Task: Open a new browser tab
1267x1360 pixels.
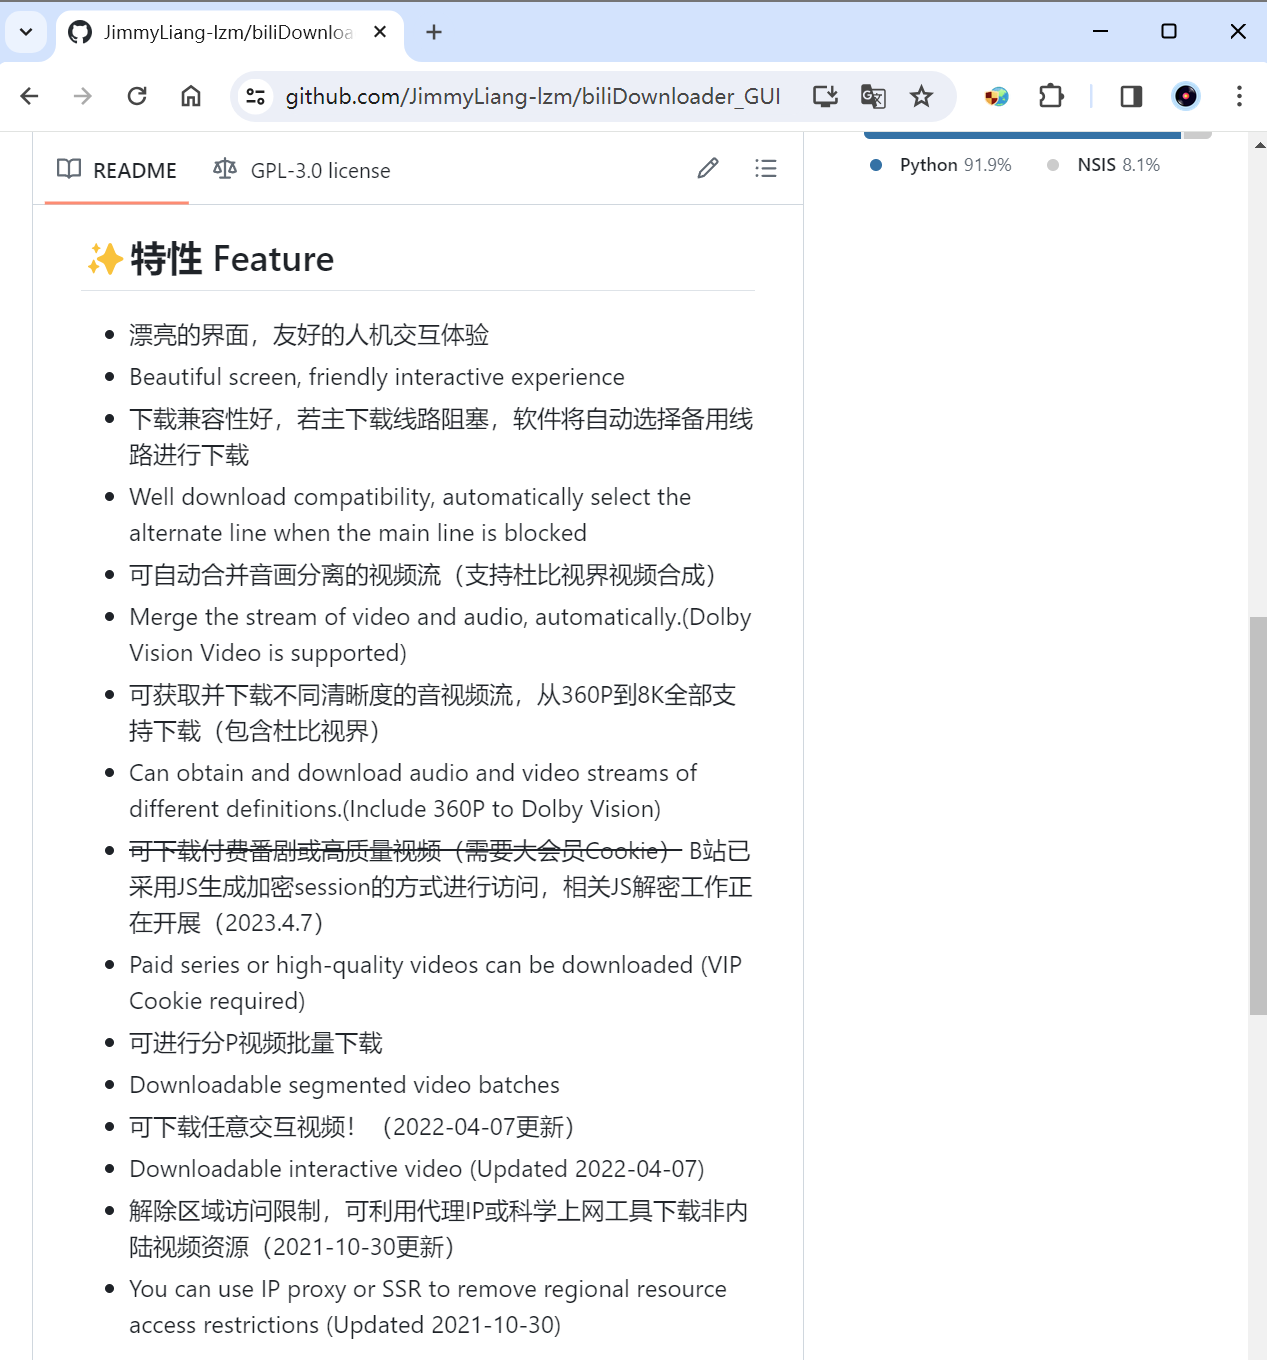Action: click(433, 32)
